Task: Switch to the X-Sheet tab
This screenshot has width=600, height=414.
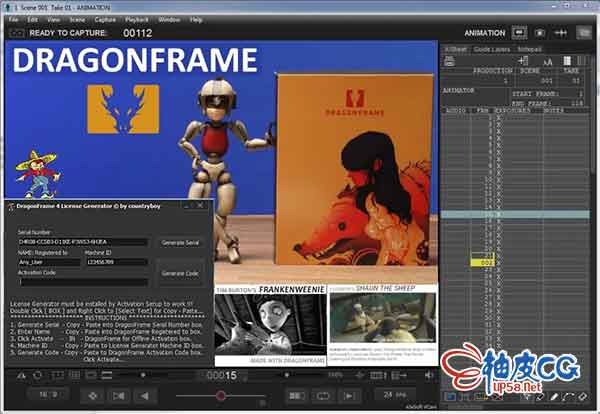Action: point(456,49)
